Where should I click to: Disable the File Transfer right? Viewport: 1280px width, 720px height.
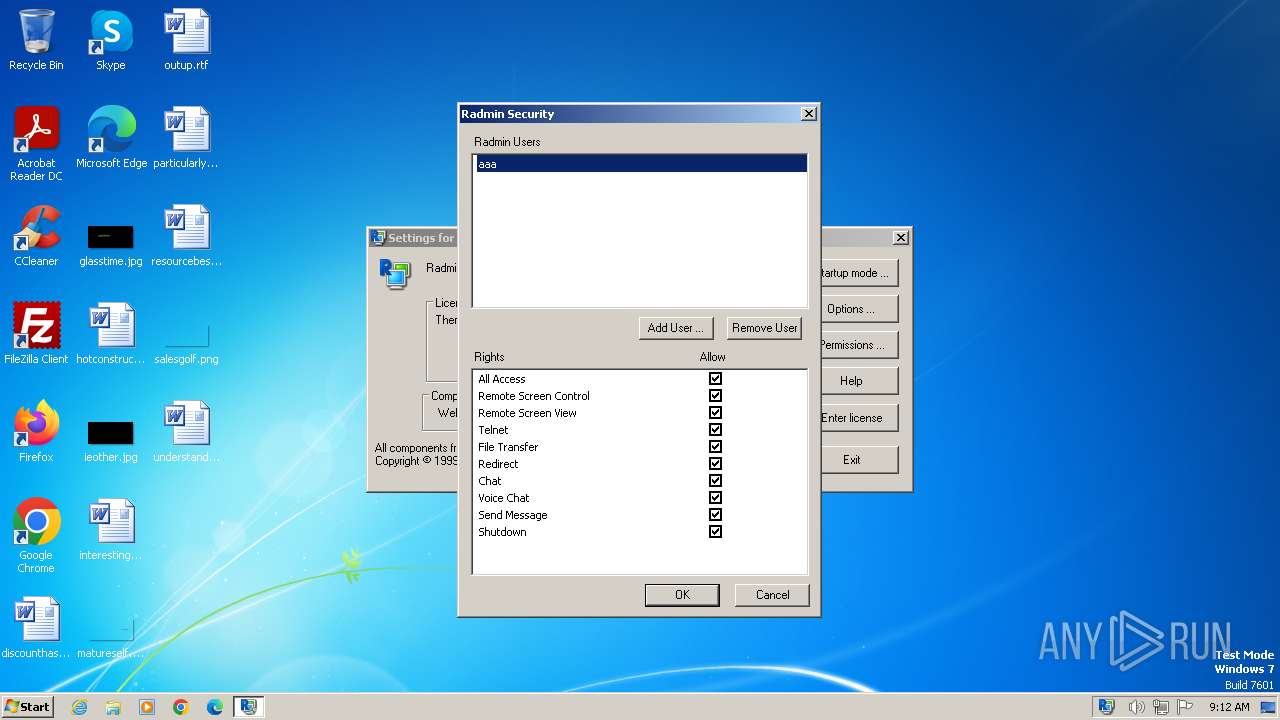pyautogui.click(x=715, y=447)
